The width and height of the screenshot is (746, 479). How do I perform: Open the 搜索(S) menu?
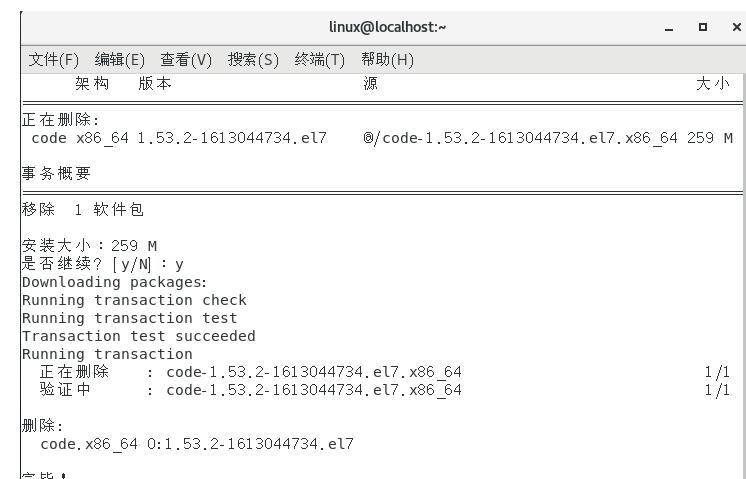253,60
